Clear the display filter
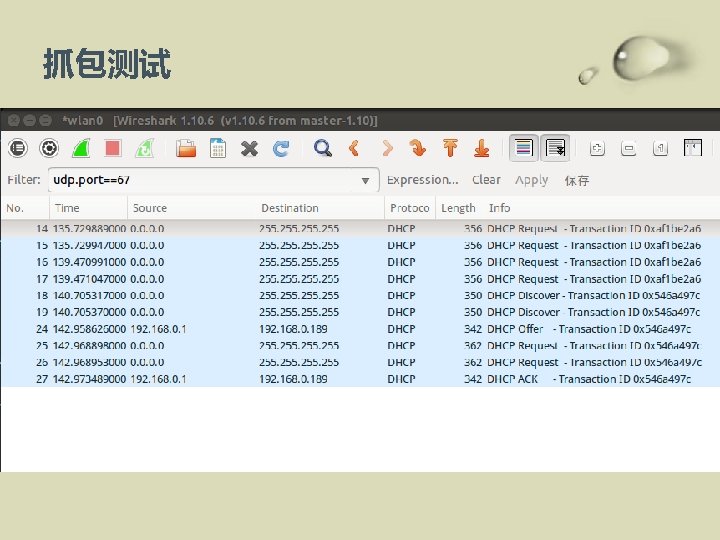Viewport: 720px width, 540px height. [486, 180]
